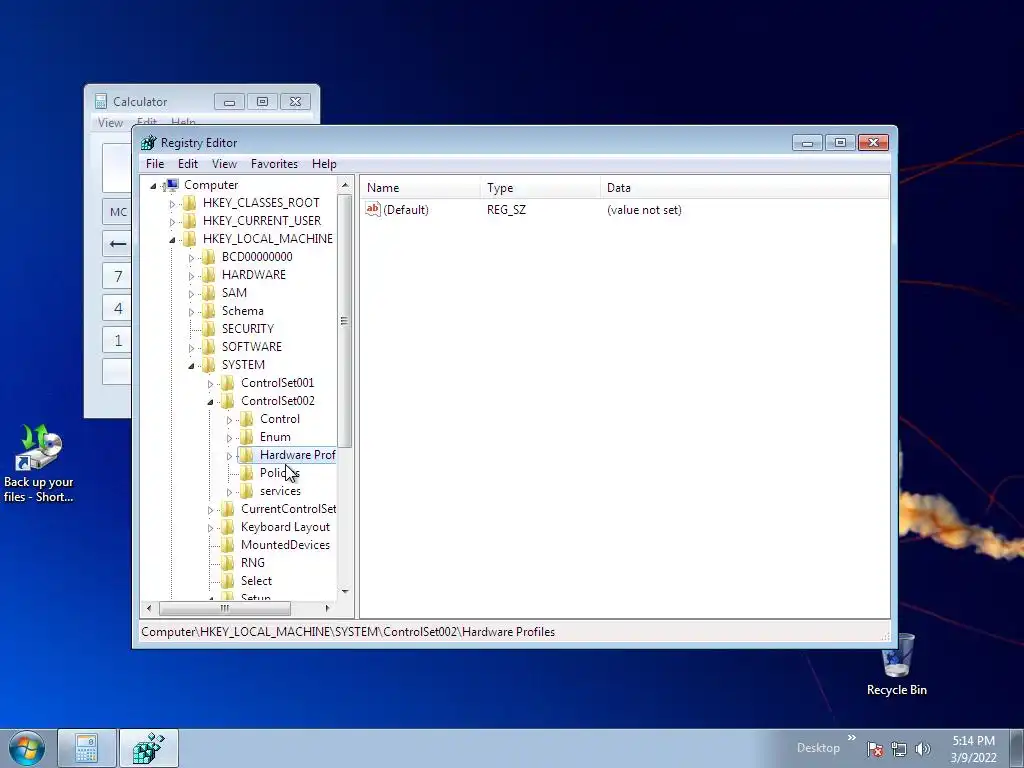Select the Select key folder icon
Image resolution: width=1024 pixels, height=768 pixels.
tap(227, 581)
